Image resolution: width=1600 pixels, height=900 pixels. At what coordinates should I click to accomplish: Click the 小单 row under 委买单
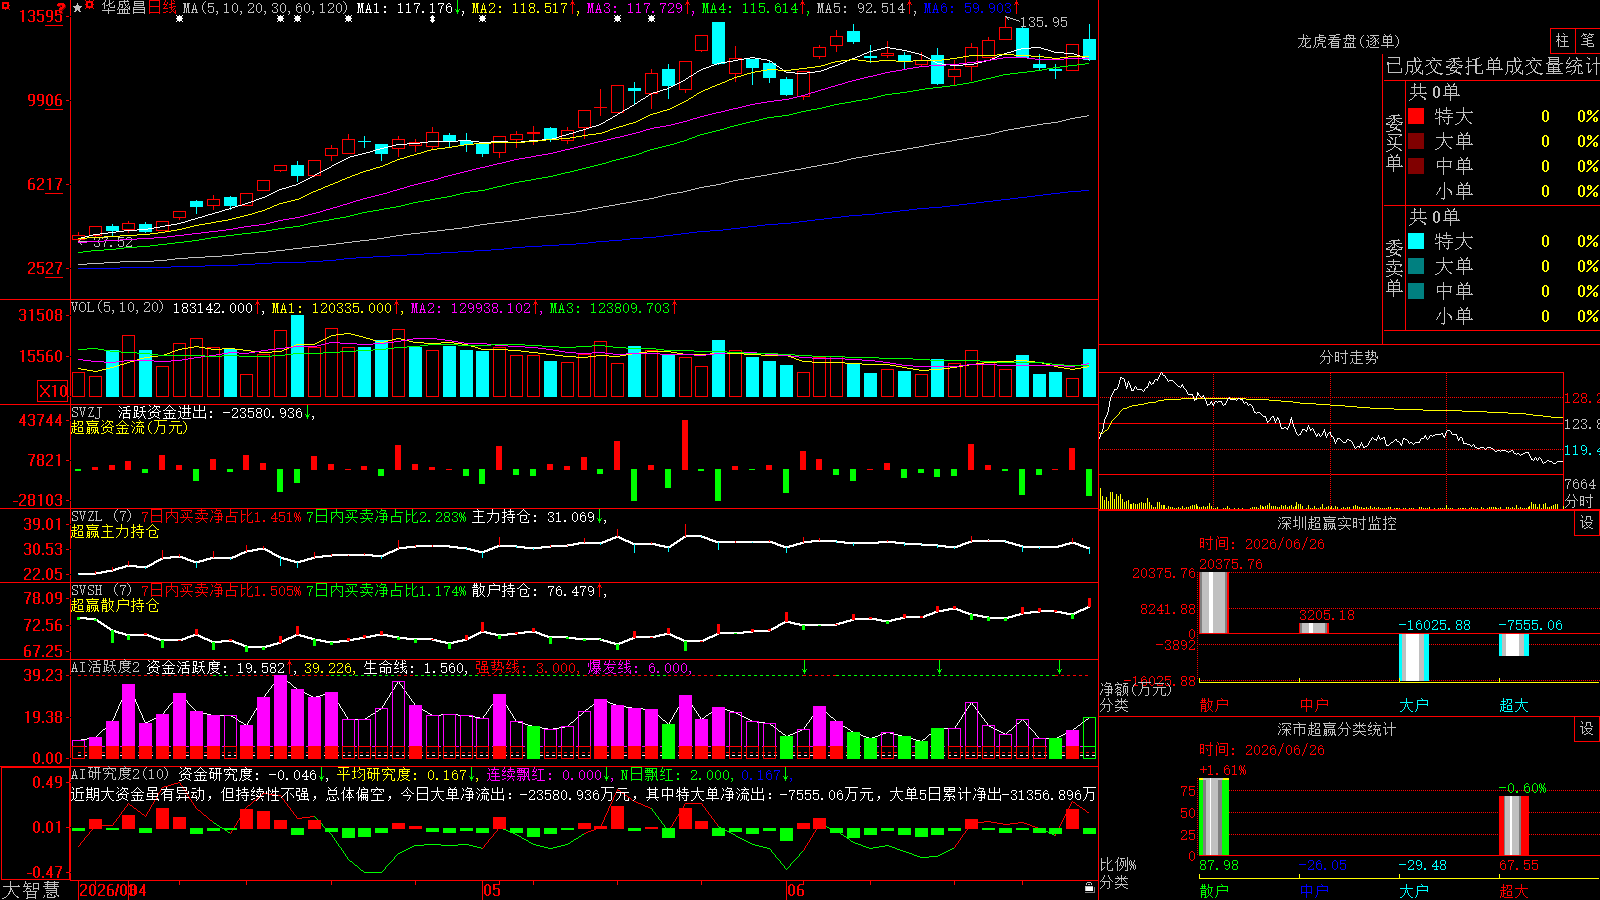(x=1503, y=191)
